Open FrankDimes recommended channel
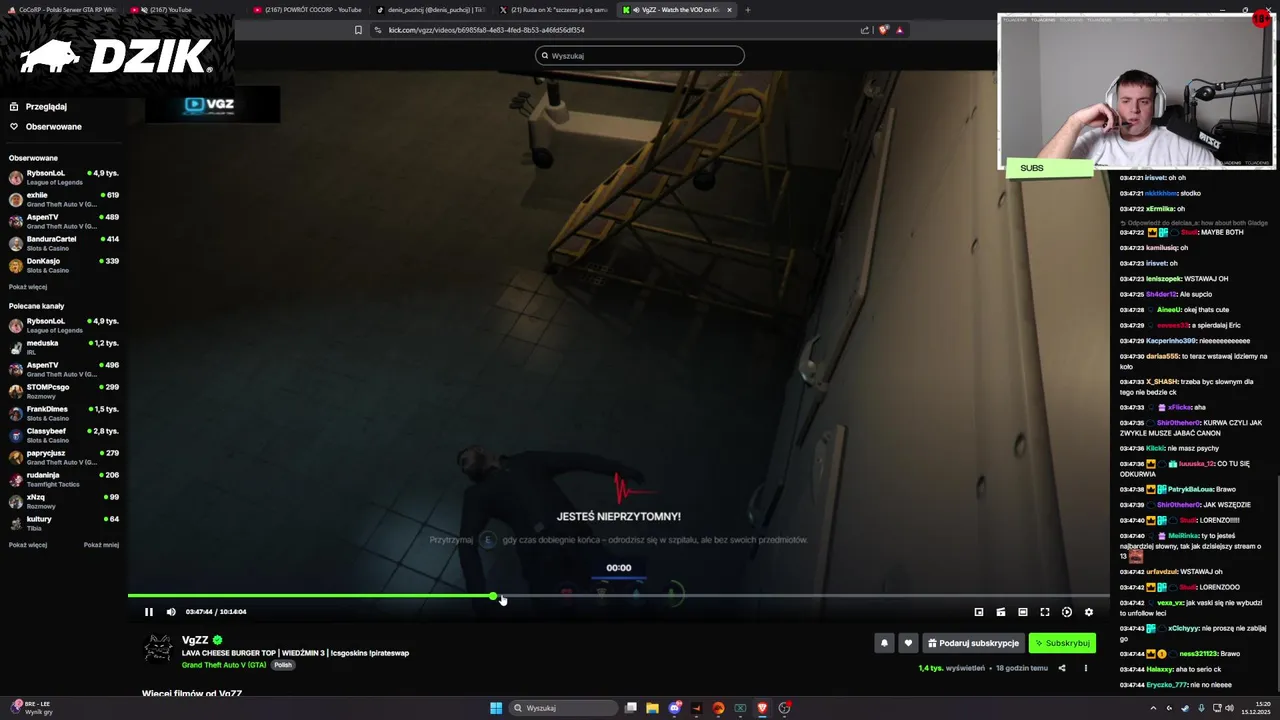 pyautogui.click(x=64, y=414)
